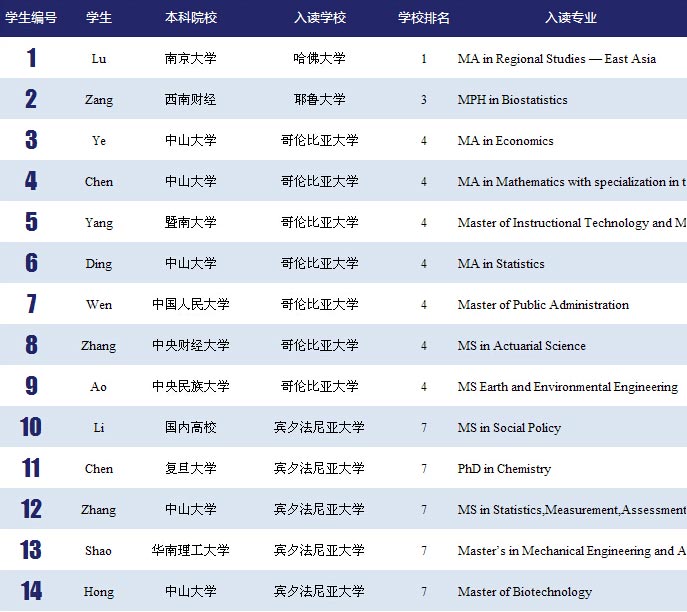Viewport: 687px width, 612px height.
Task: Select Master of Instructional Technology text
Action: pyautogui.click(x=572, y=223)
